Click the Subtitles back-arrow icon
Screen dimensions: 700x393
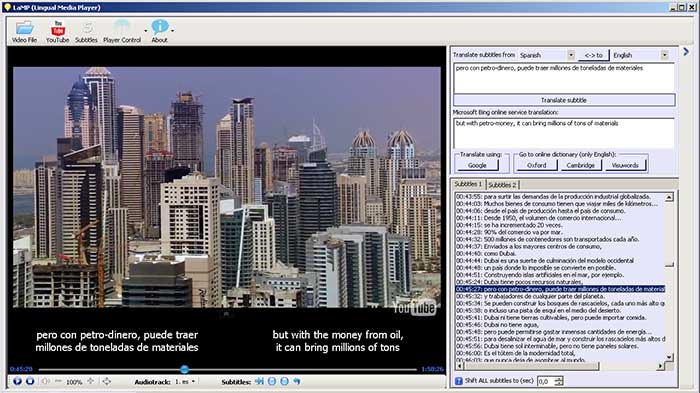[x=297, y=381]
